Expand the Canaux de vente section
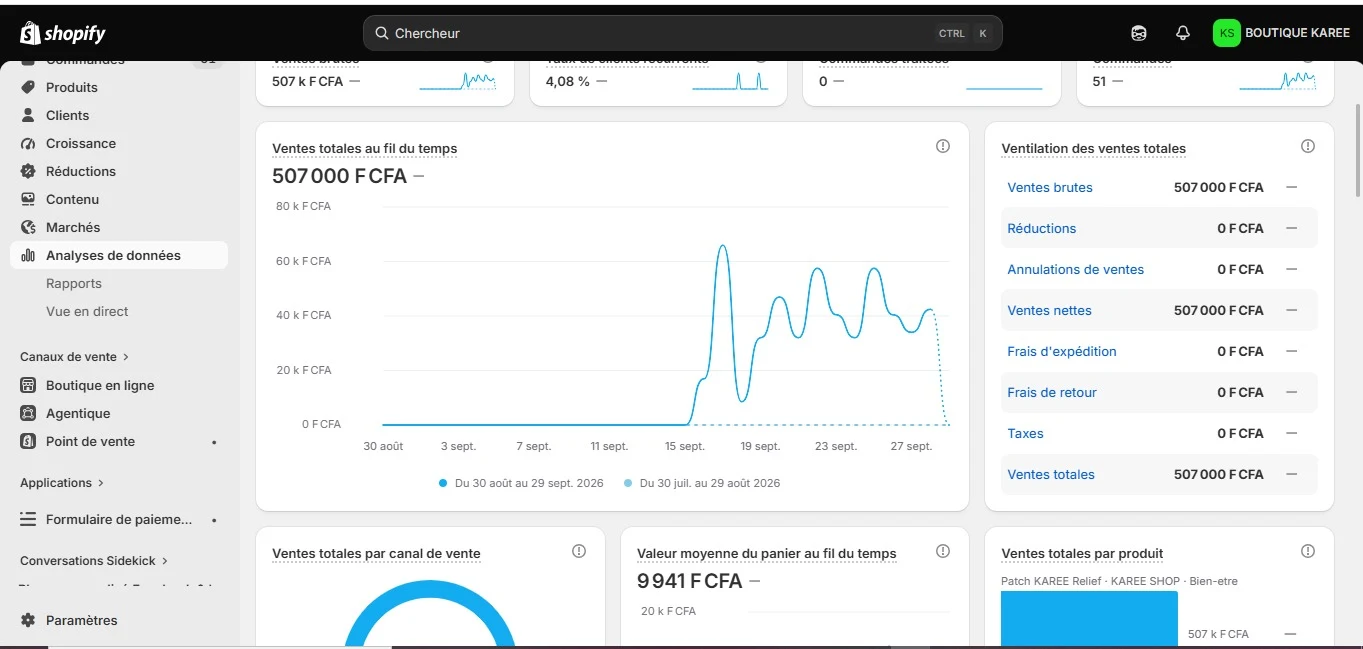Image resolution: width=1363 pixels, height=649 pixels. (x=75, y=357)
